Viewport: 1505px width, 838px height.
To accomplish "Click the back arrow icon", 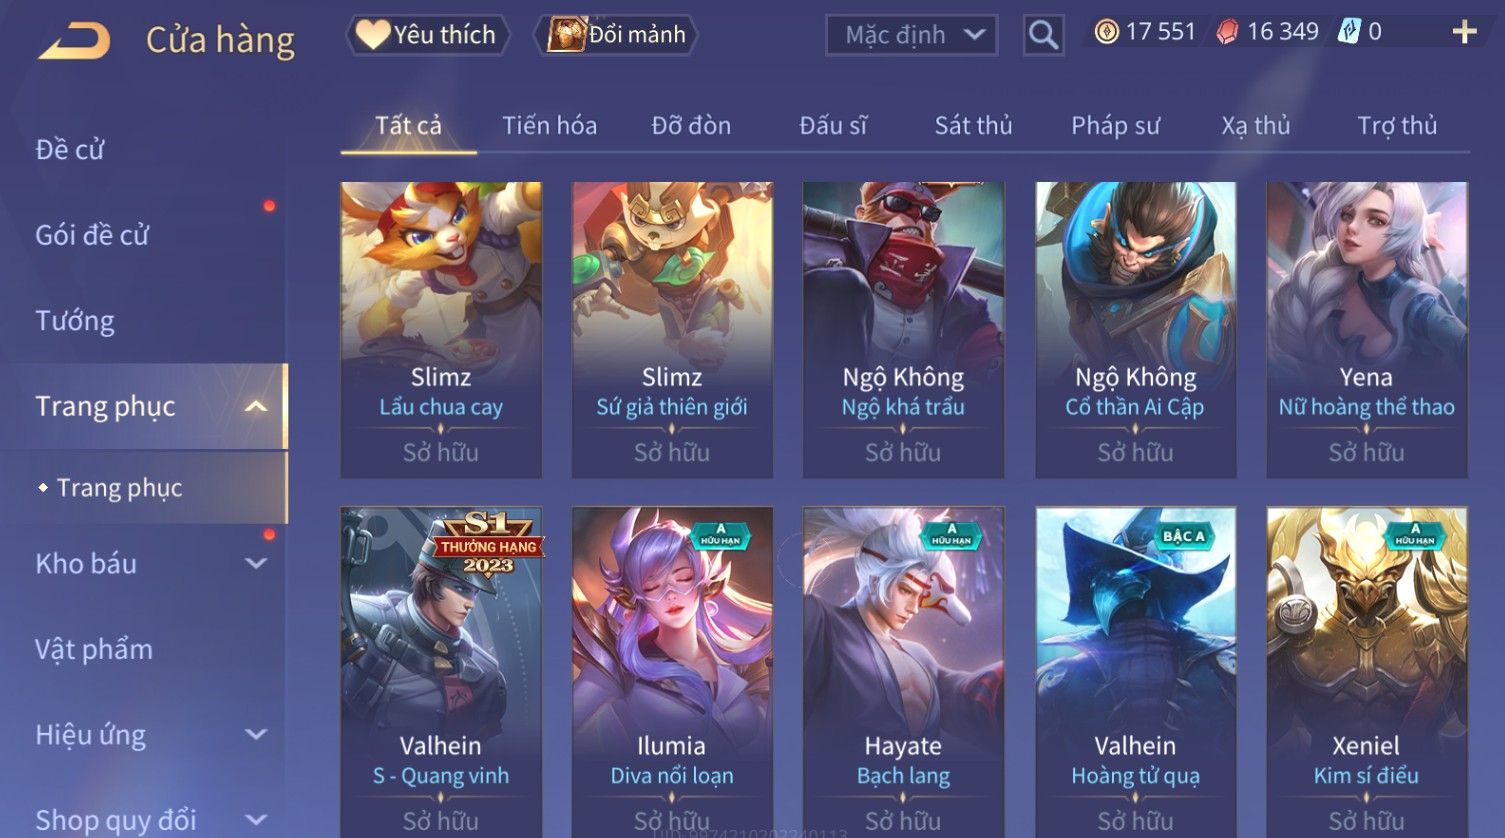I will pyautogui.click(x=74, y=41).
